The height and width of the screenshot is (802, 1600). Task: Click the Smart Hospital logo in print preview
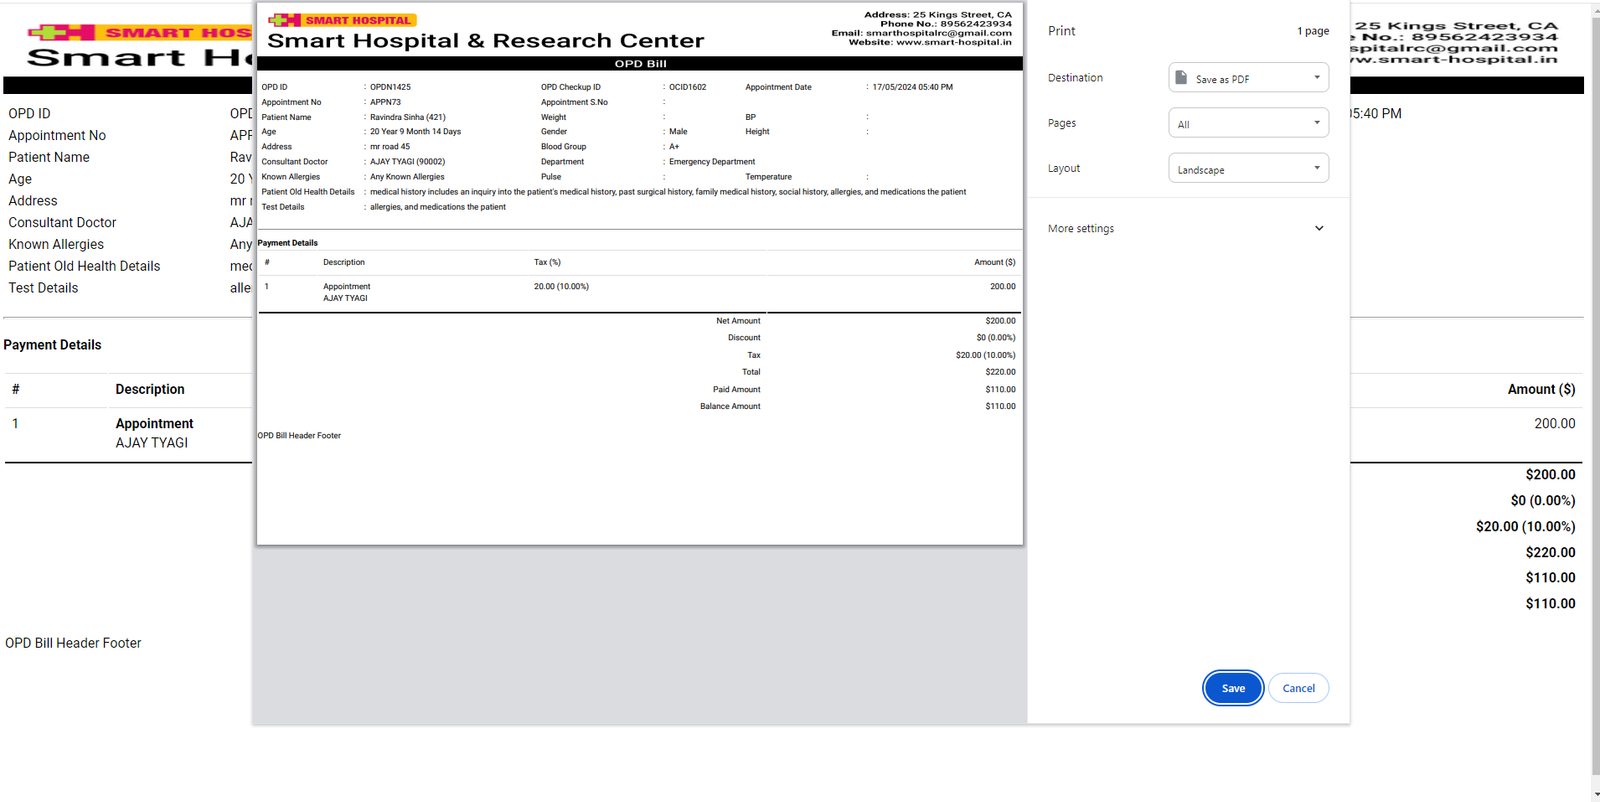pos(342,20)
